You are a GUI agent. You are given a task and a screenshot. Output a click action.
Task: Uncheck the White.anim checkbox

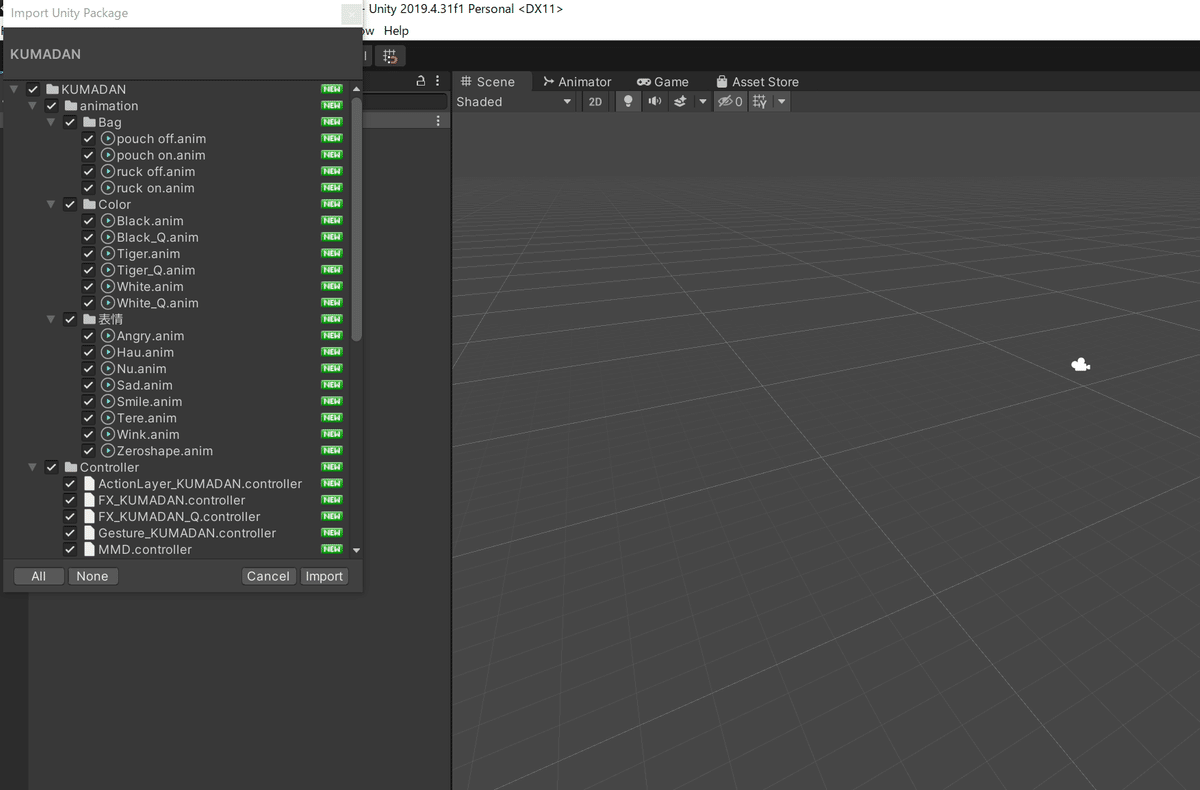88,286
